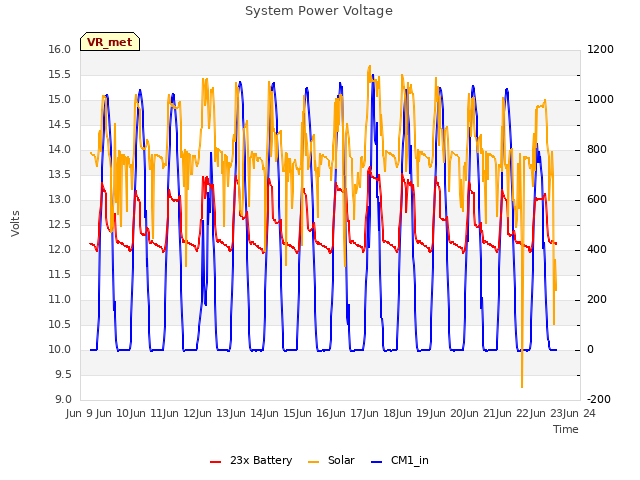
Task: Click the Jun 9 date tick label
Action: [x=80, y=413]
